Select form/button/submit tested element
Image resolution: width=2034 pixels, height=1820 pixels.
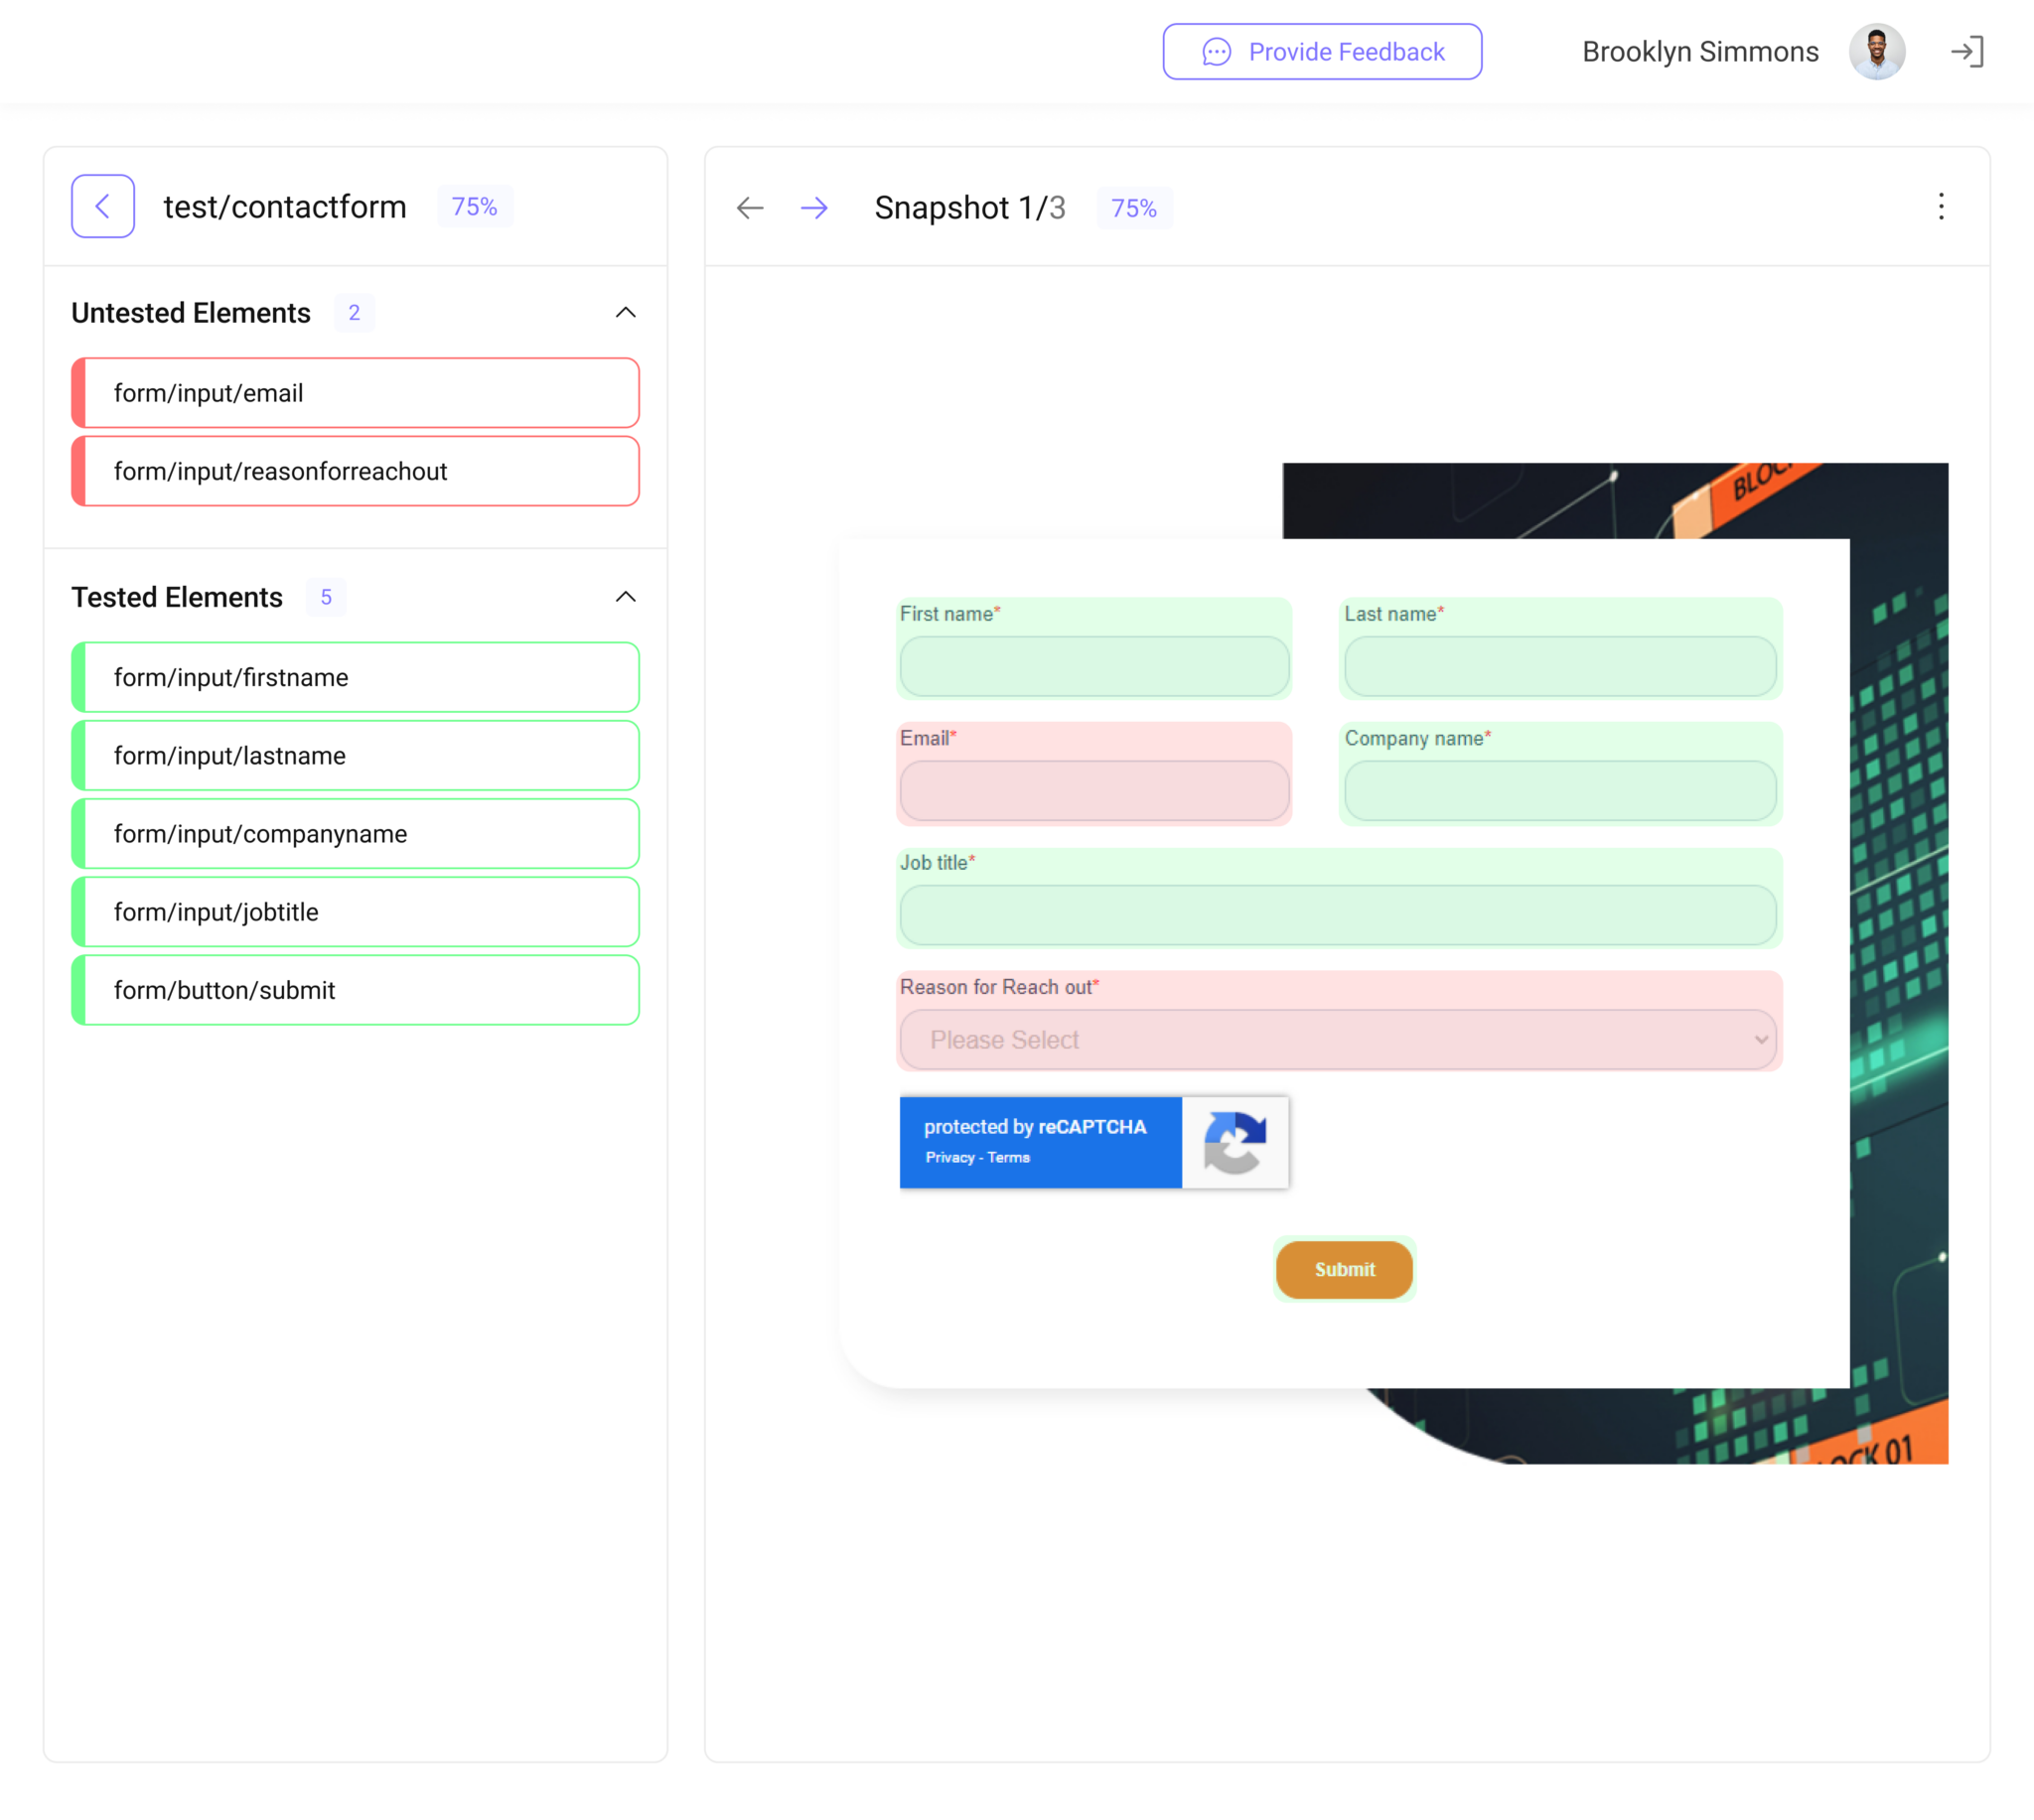pyautogui.click(x=355, y=990)
